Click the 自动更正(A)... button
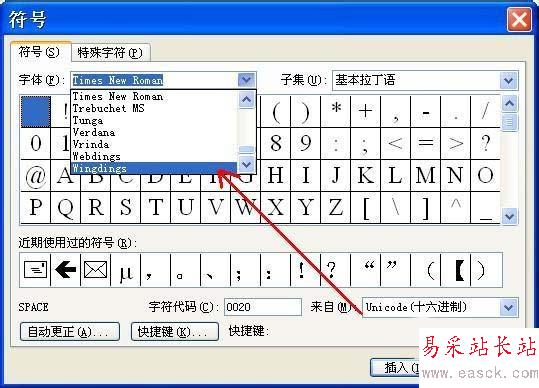 pyautogui.click(x=70, y=332)
